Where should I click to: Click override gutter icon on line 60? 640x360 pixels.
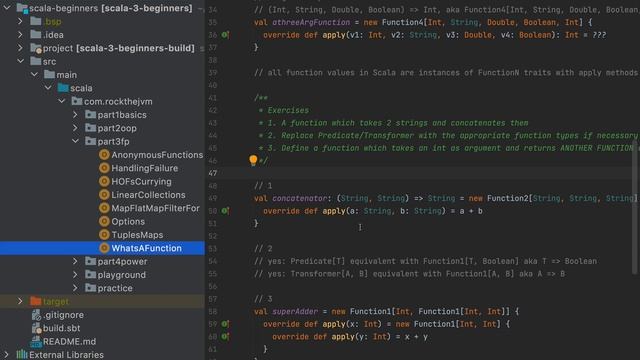[x=225, y=337]
